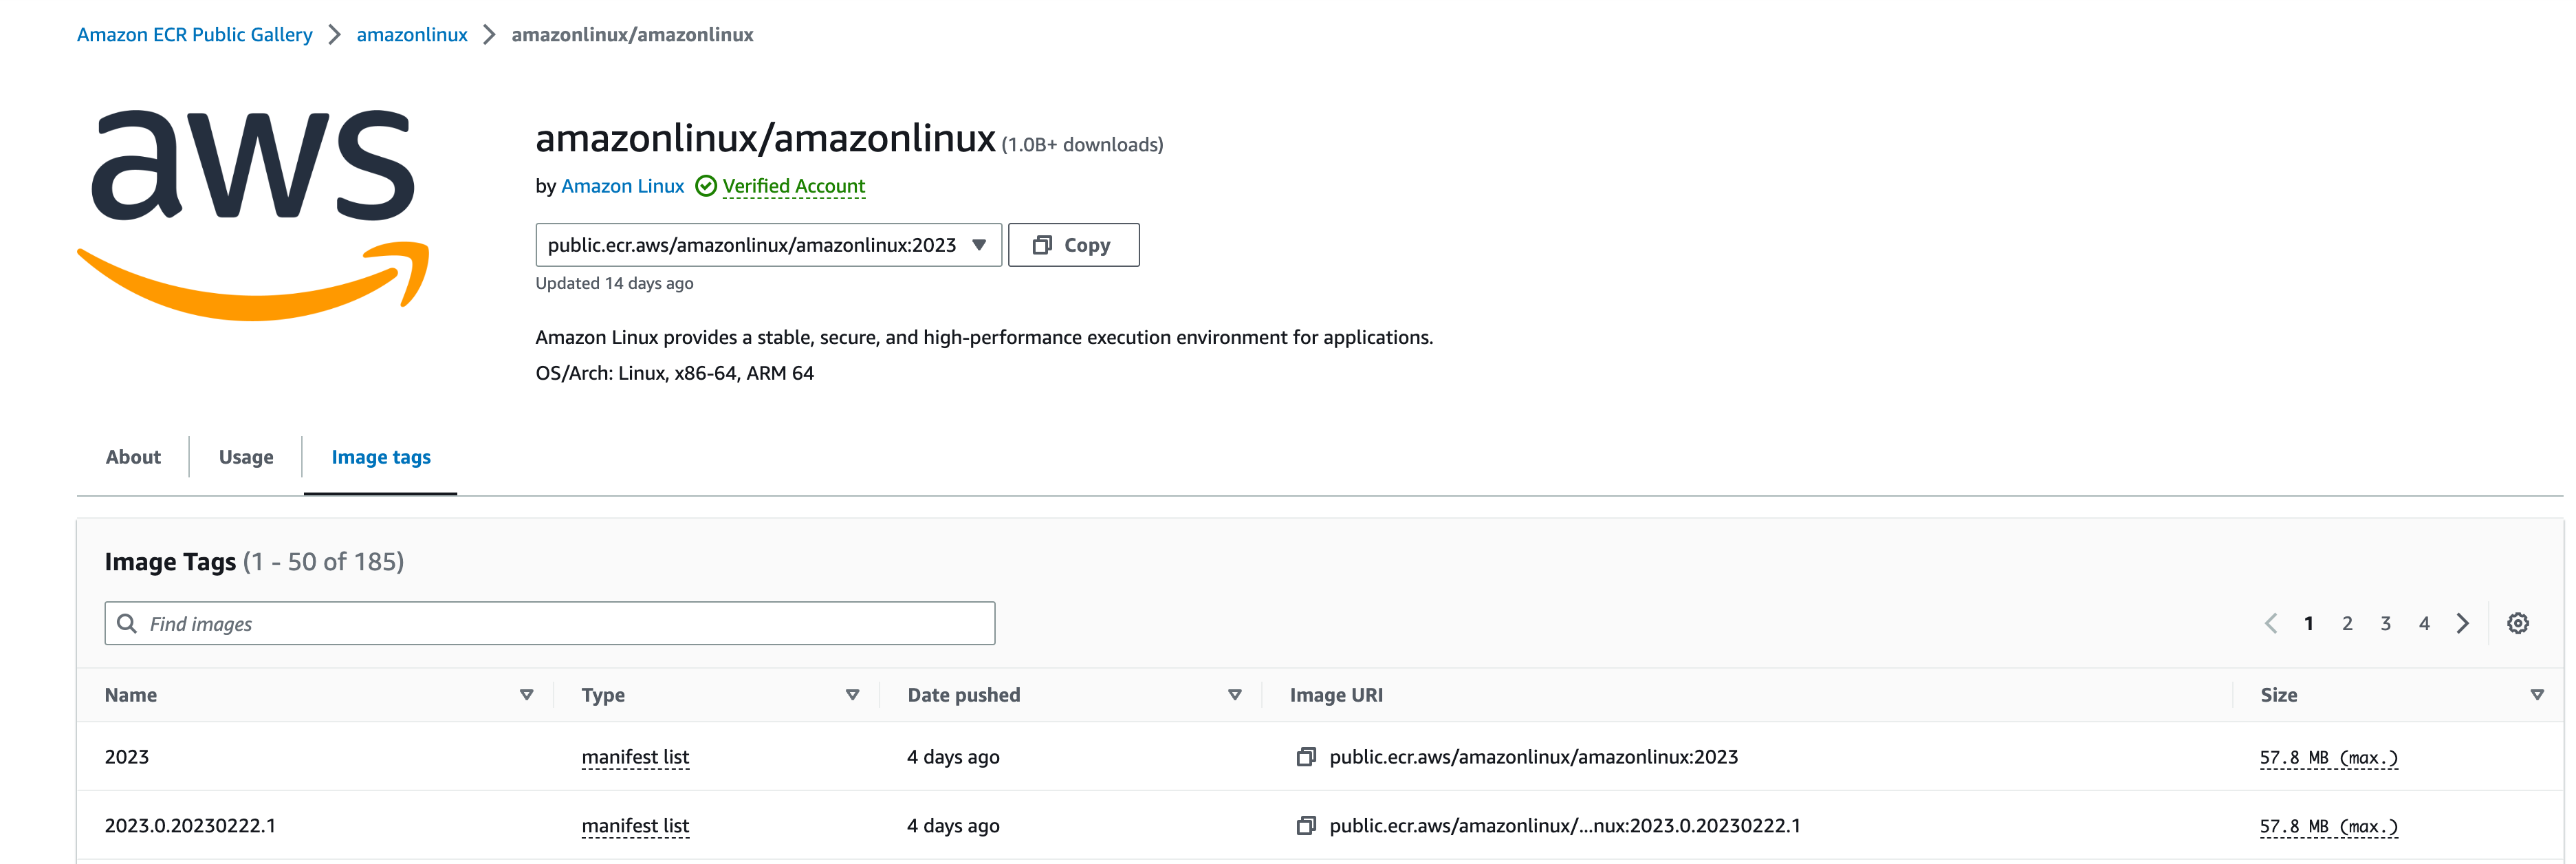Click the AWS logo image
2576x864 pixels.
click(253, 215)
